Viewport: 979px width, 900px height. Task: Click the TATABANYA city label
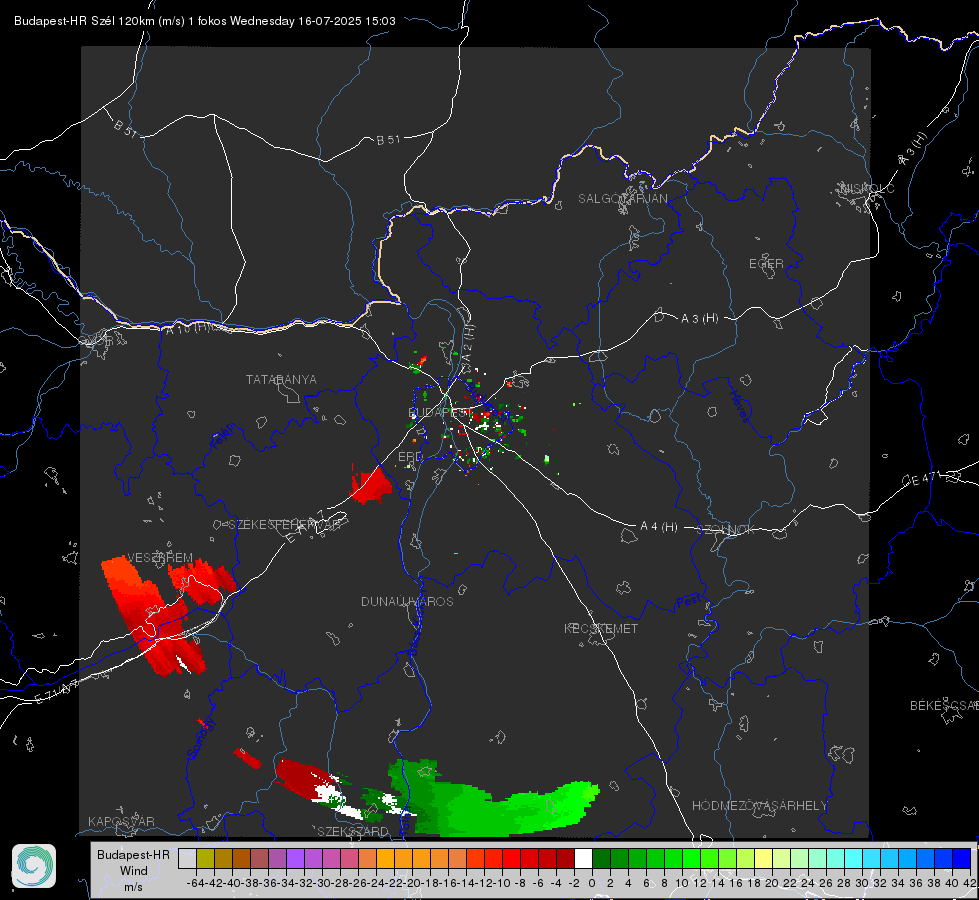click(281, 380)
